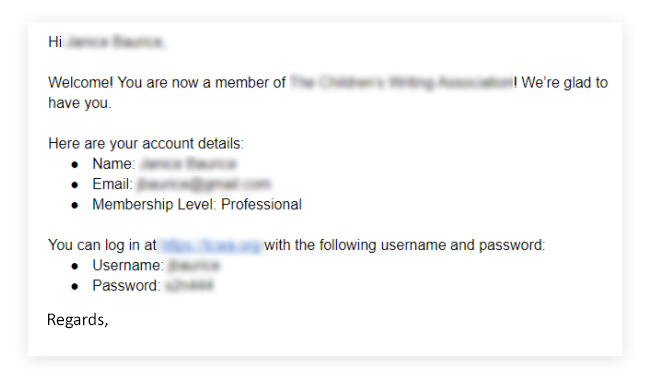Select the blurred username value
This screenshot has height=383, width=650.
tap(194, 265)
